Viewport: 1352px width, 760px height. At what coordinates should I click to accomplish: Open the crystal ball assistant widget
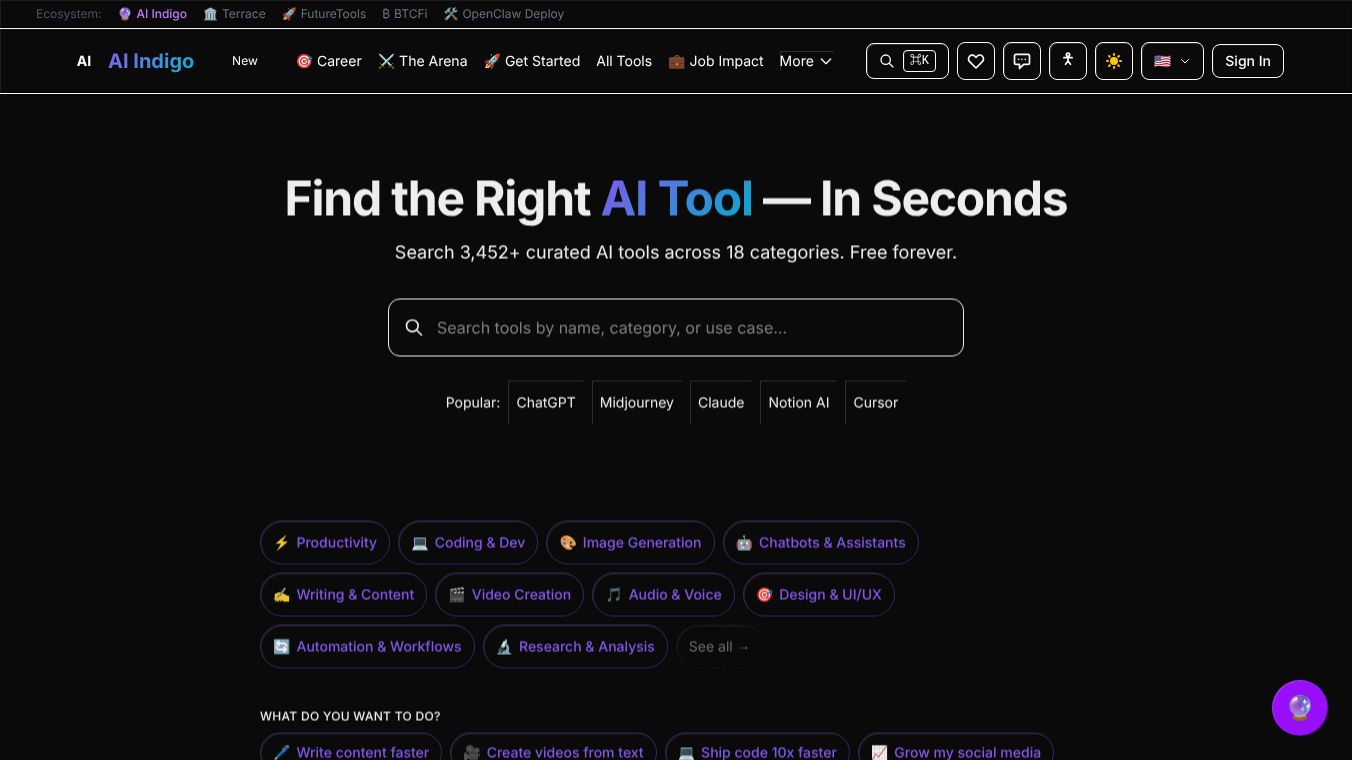(1299, 707)
